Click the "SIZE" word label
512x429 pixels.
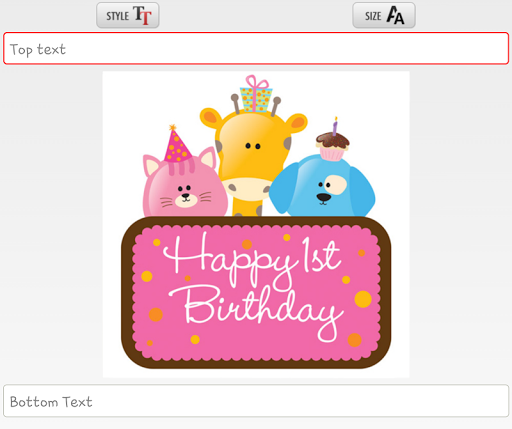pyautogui.click(x=373, y=16)
